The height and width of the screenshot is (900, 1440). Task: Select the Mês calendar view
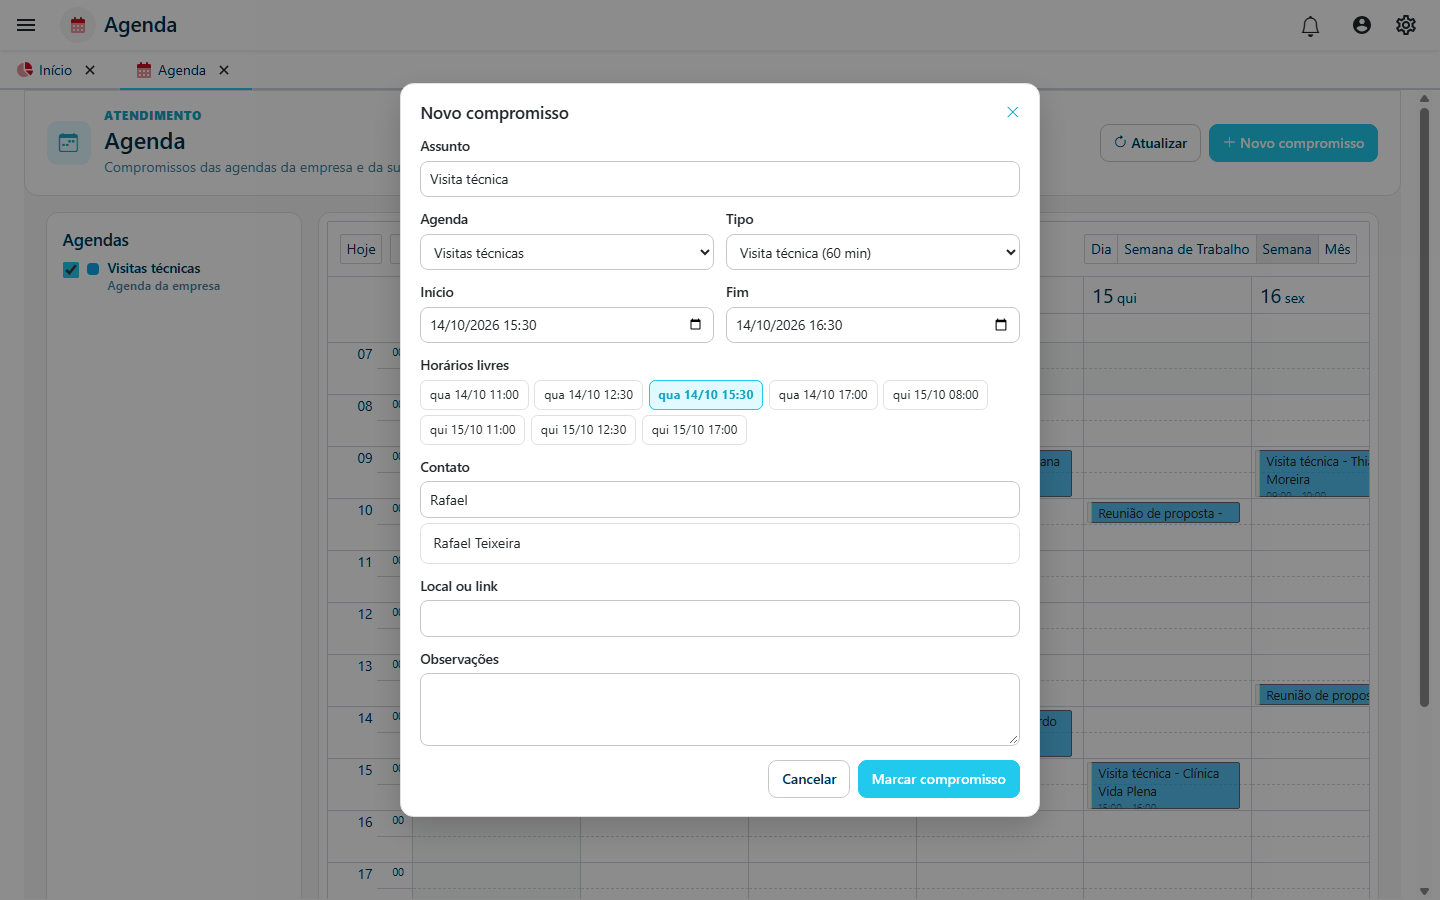(1337, 249)
